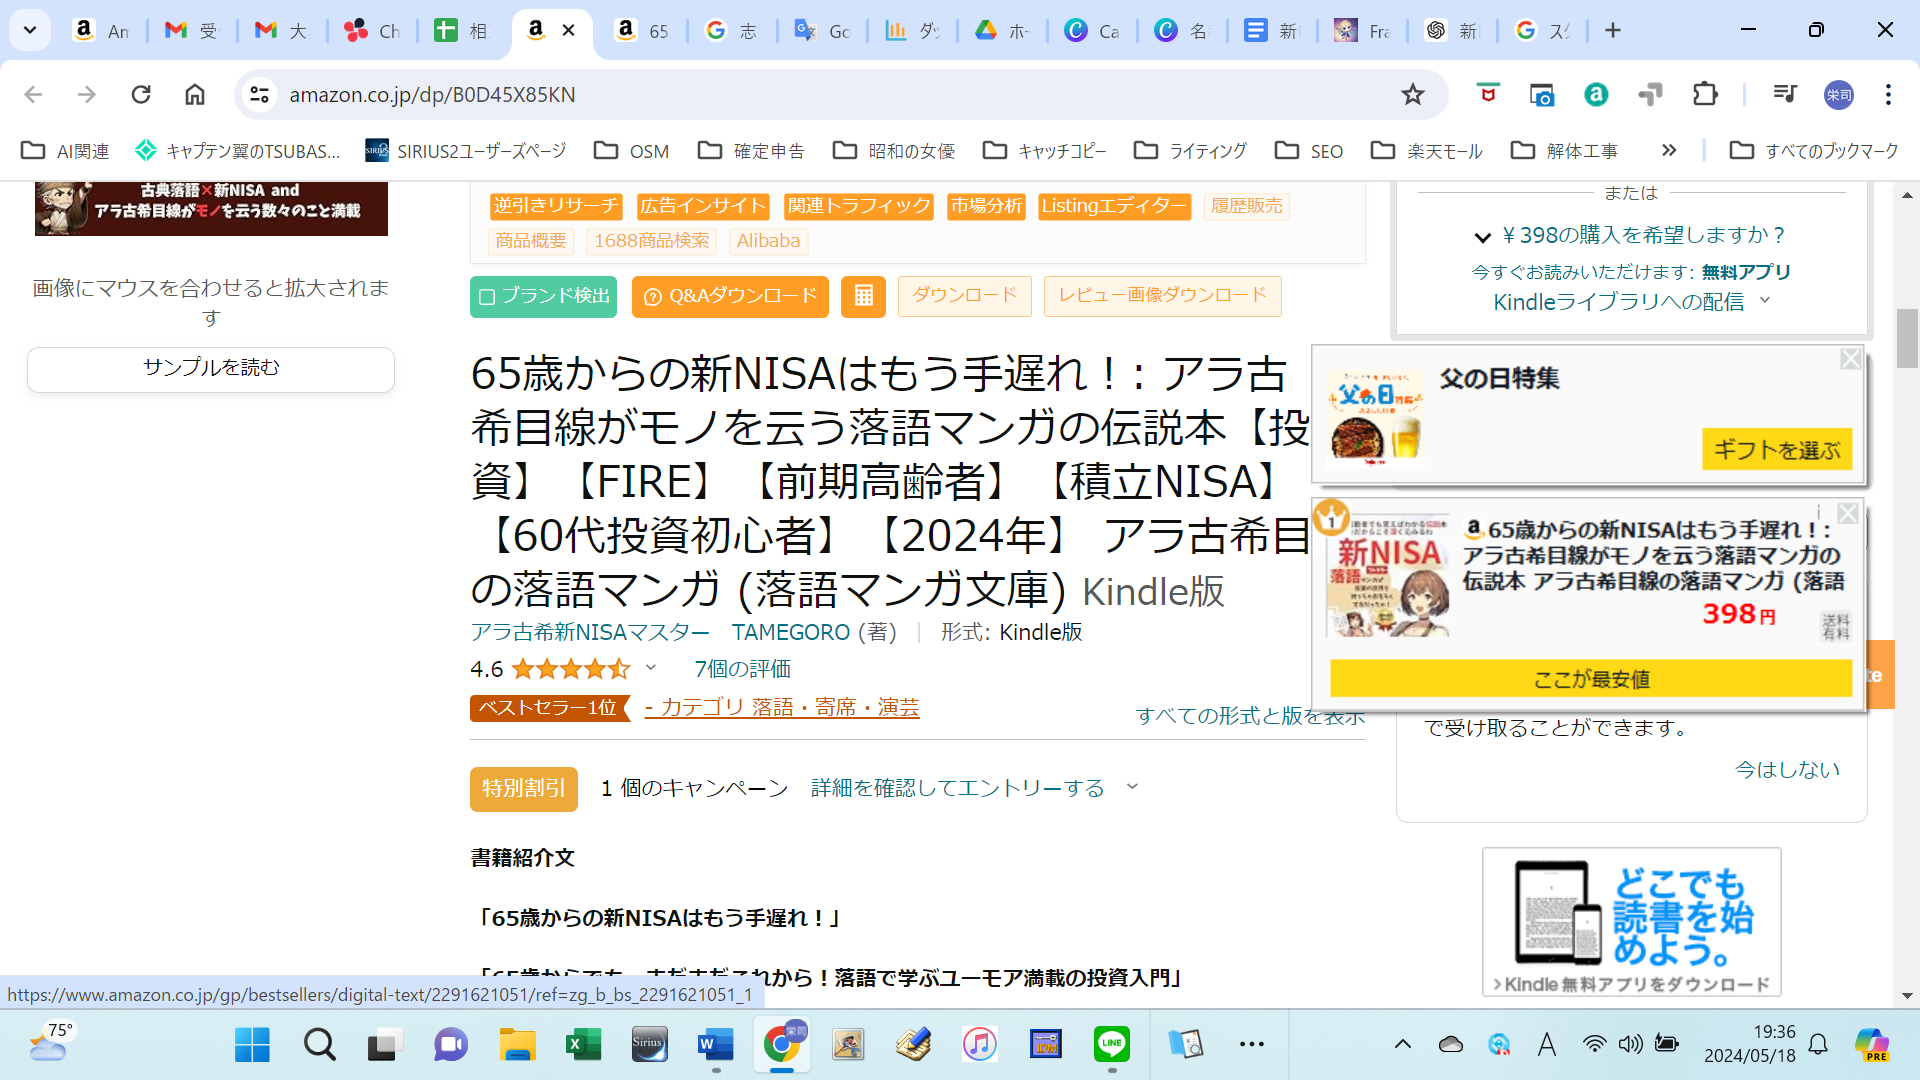Open notifications bell in system tray
1920x1080 pixels.
pyautogui.click(x=1819, y=1044)
